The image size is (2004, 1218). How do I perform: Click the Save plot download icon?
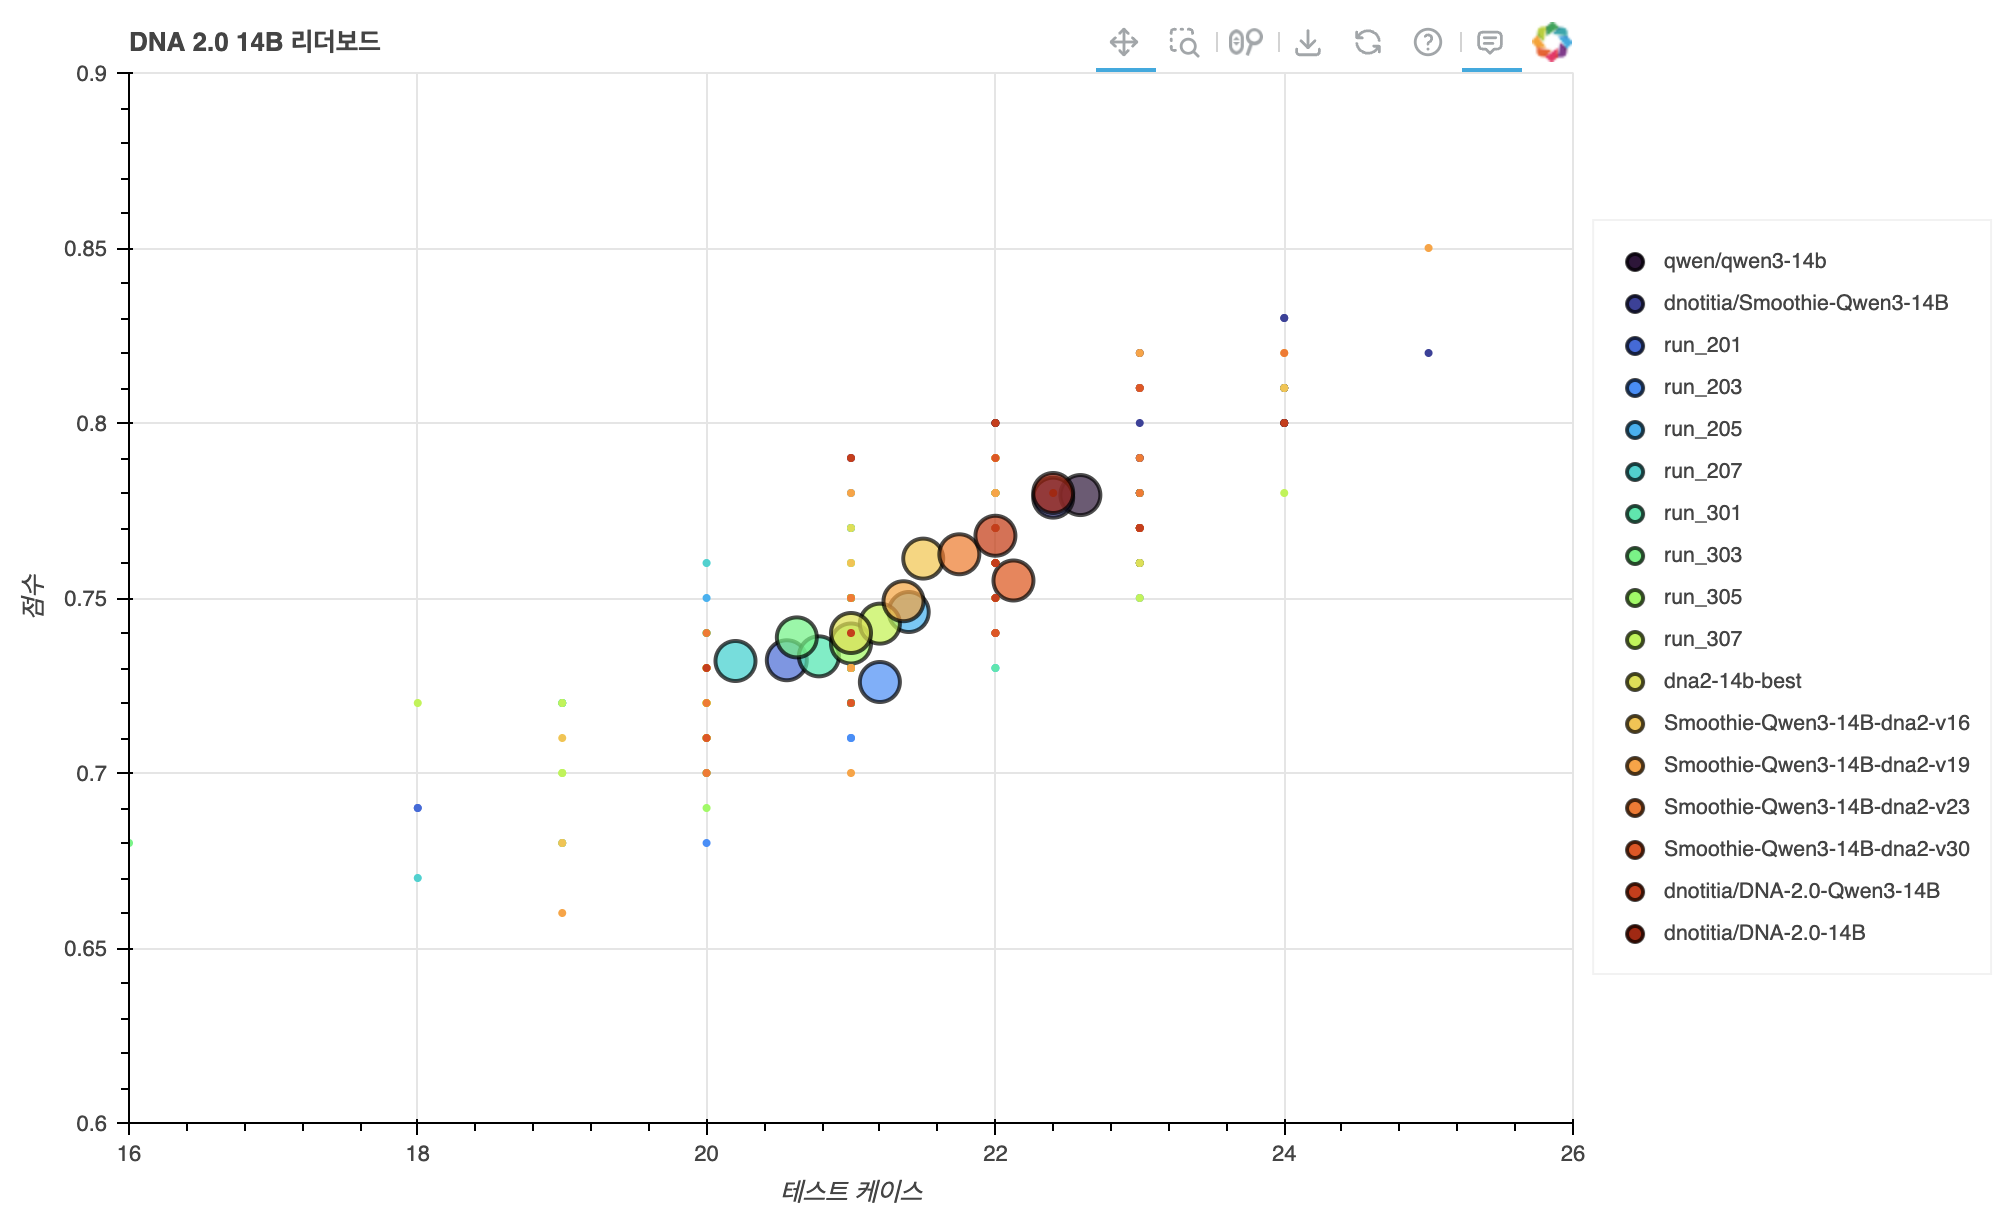1307,42
